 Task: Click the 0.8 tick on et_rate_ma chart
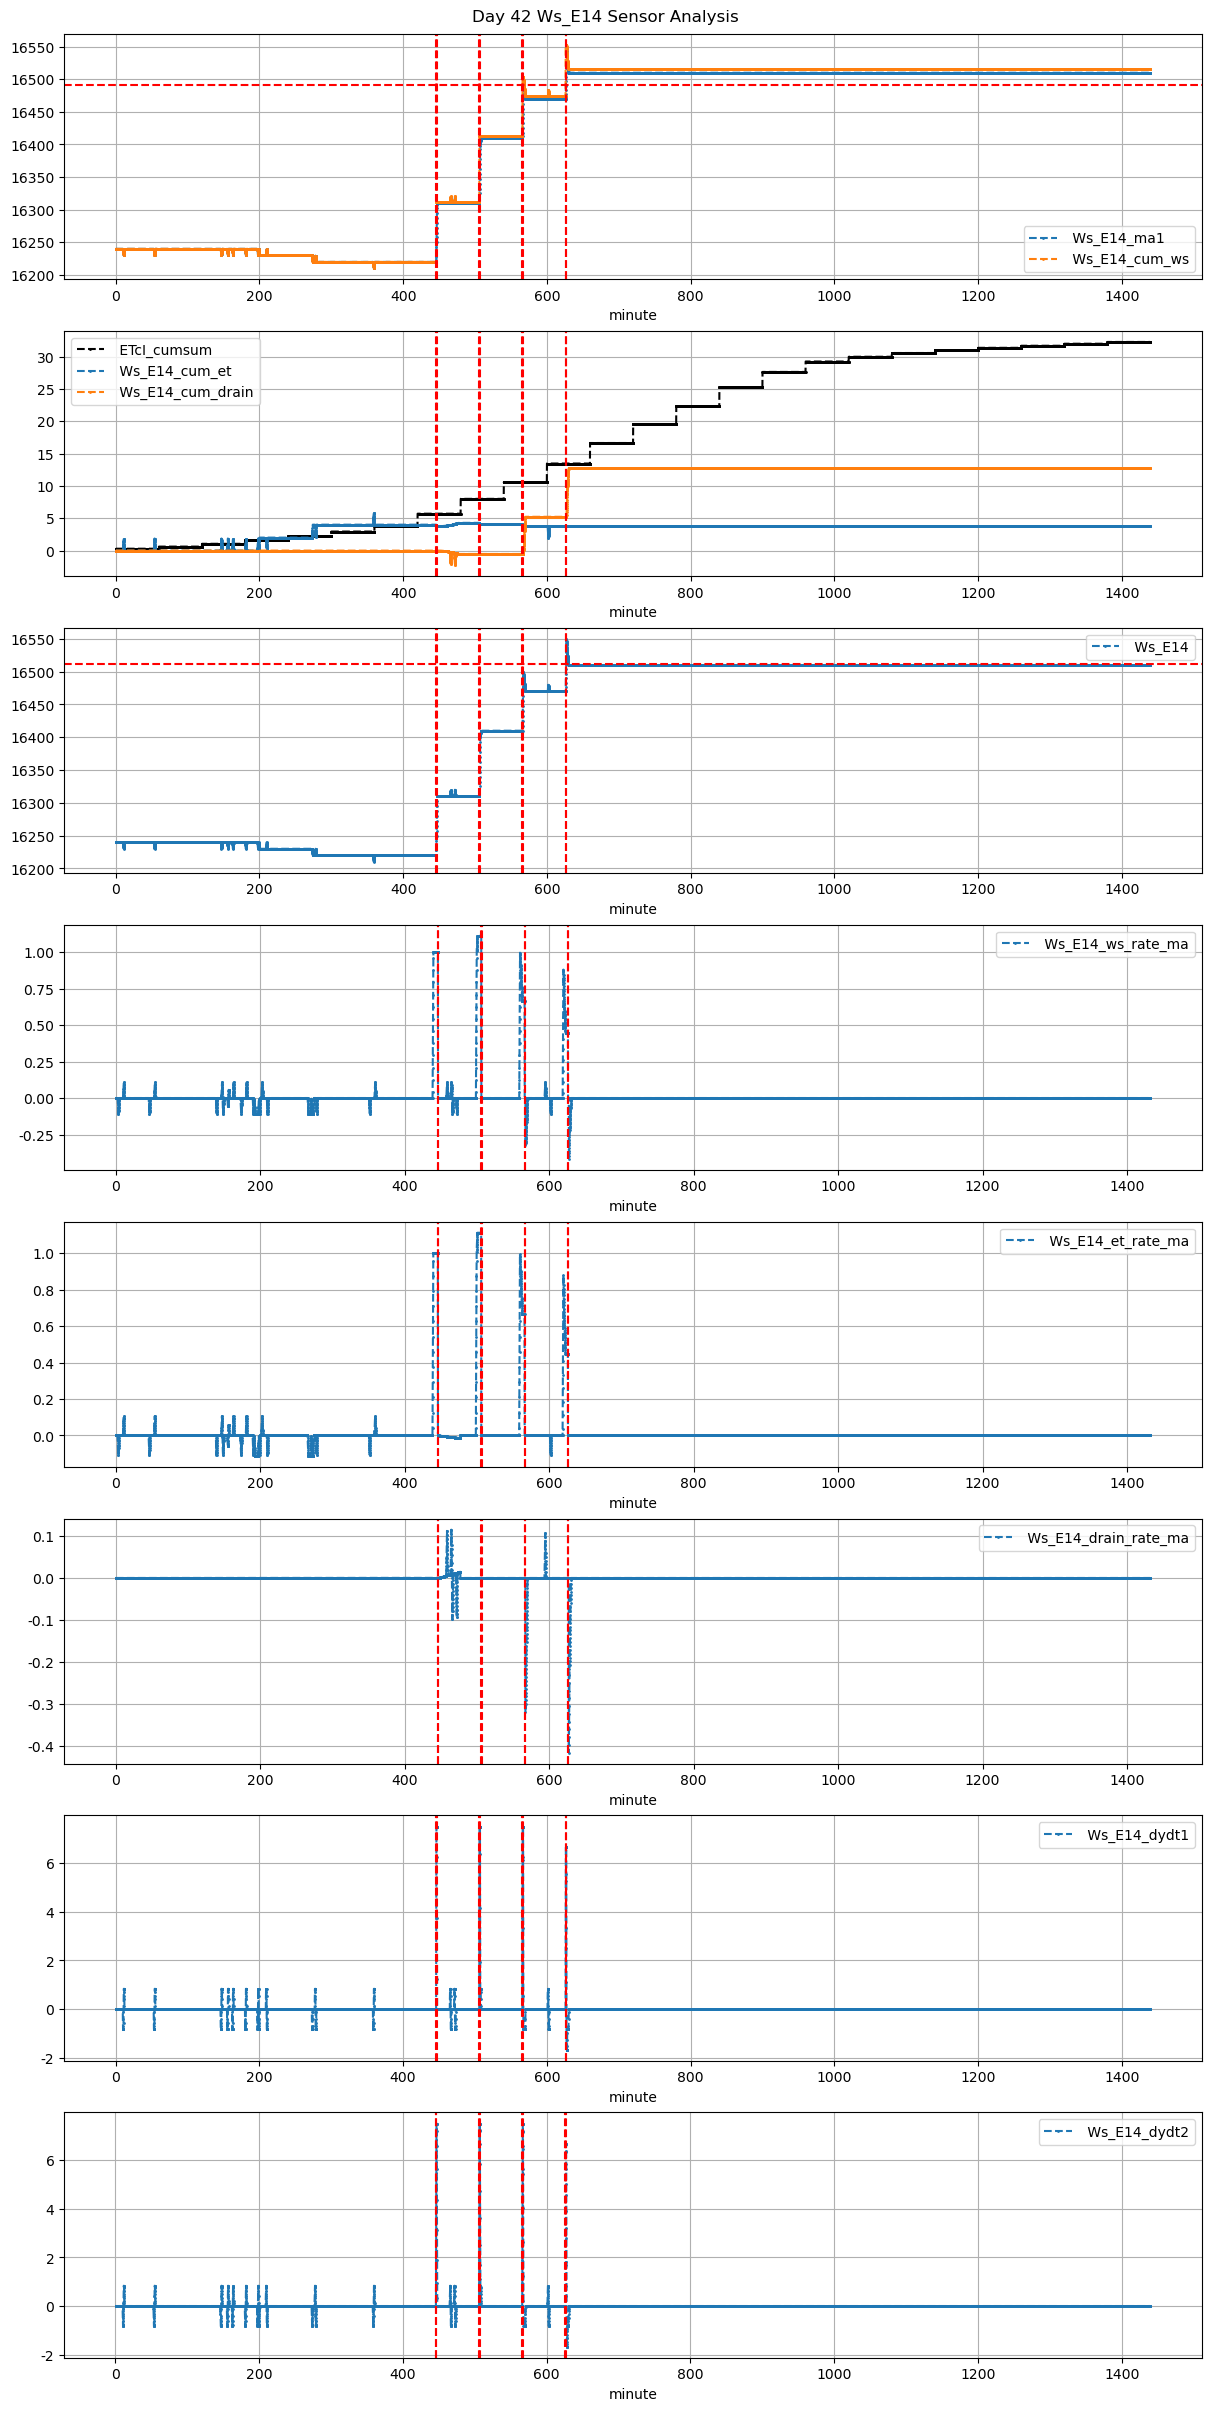tap(44, 1290)
